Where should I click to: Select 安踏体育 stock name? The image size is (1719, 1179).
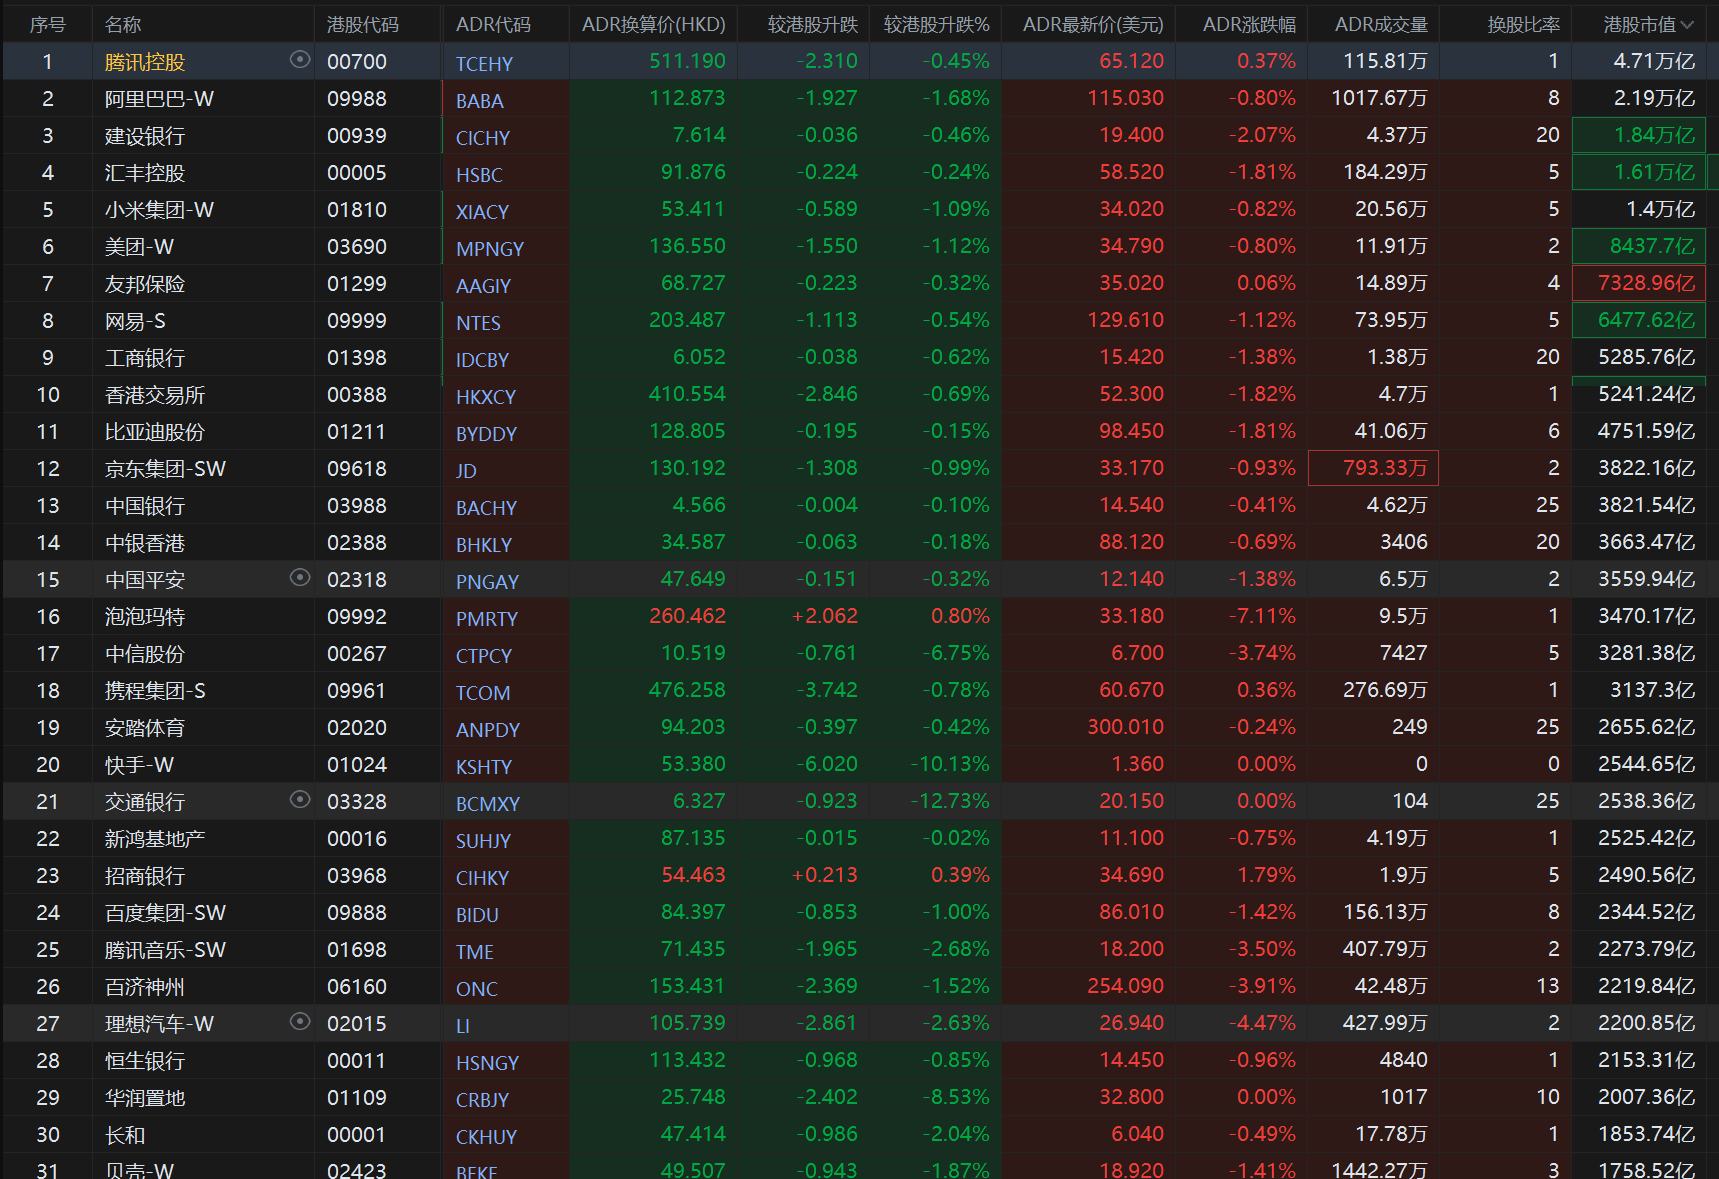pyautogui.click(x=145, y=728)
